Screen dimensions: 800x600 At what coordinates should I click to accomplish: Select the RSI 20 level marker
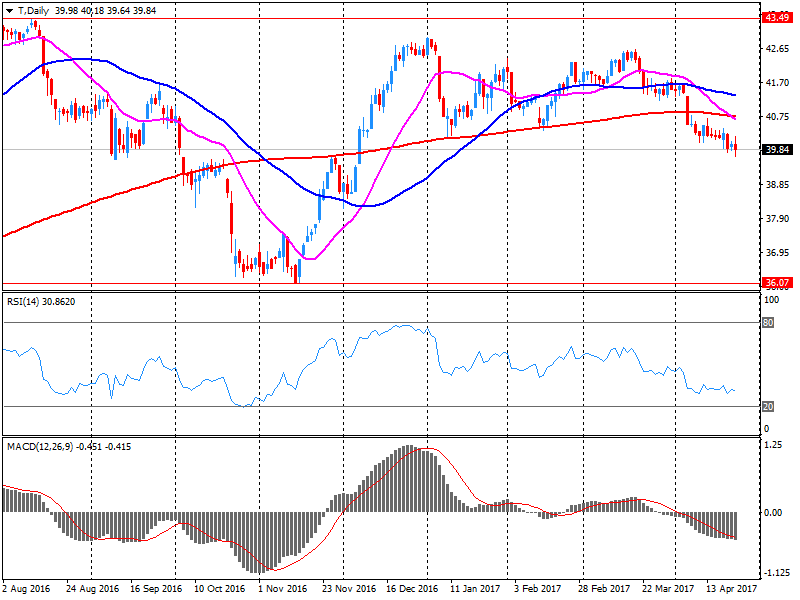[768, 407]
